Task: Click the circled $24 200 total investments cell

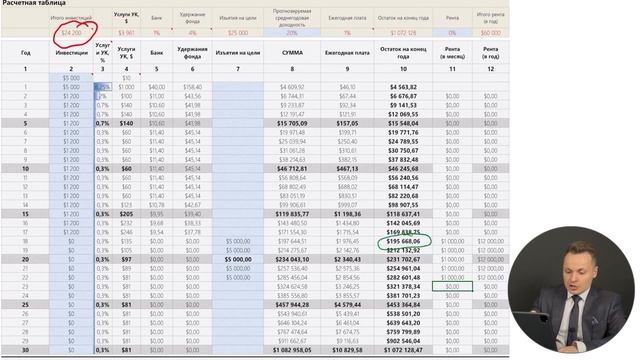Action: pos(71,33)
